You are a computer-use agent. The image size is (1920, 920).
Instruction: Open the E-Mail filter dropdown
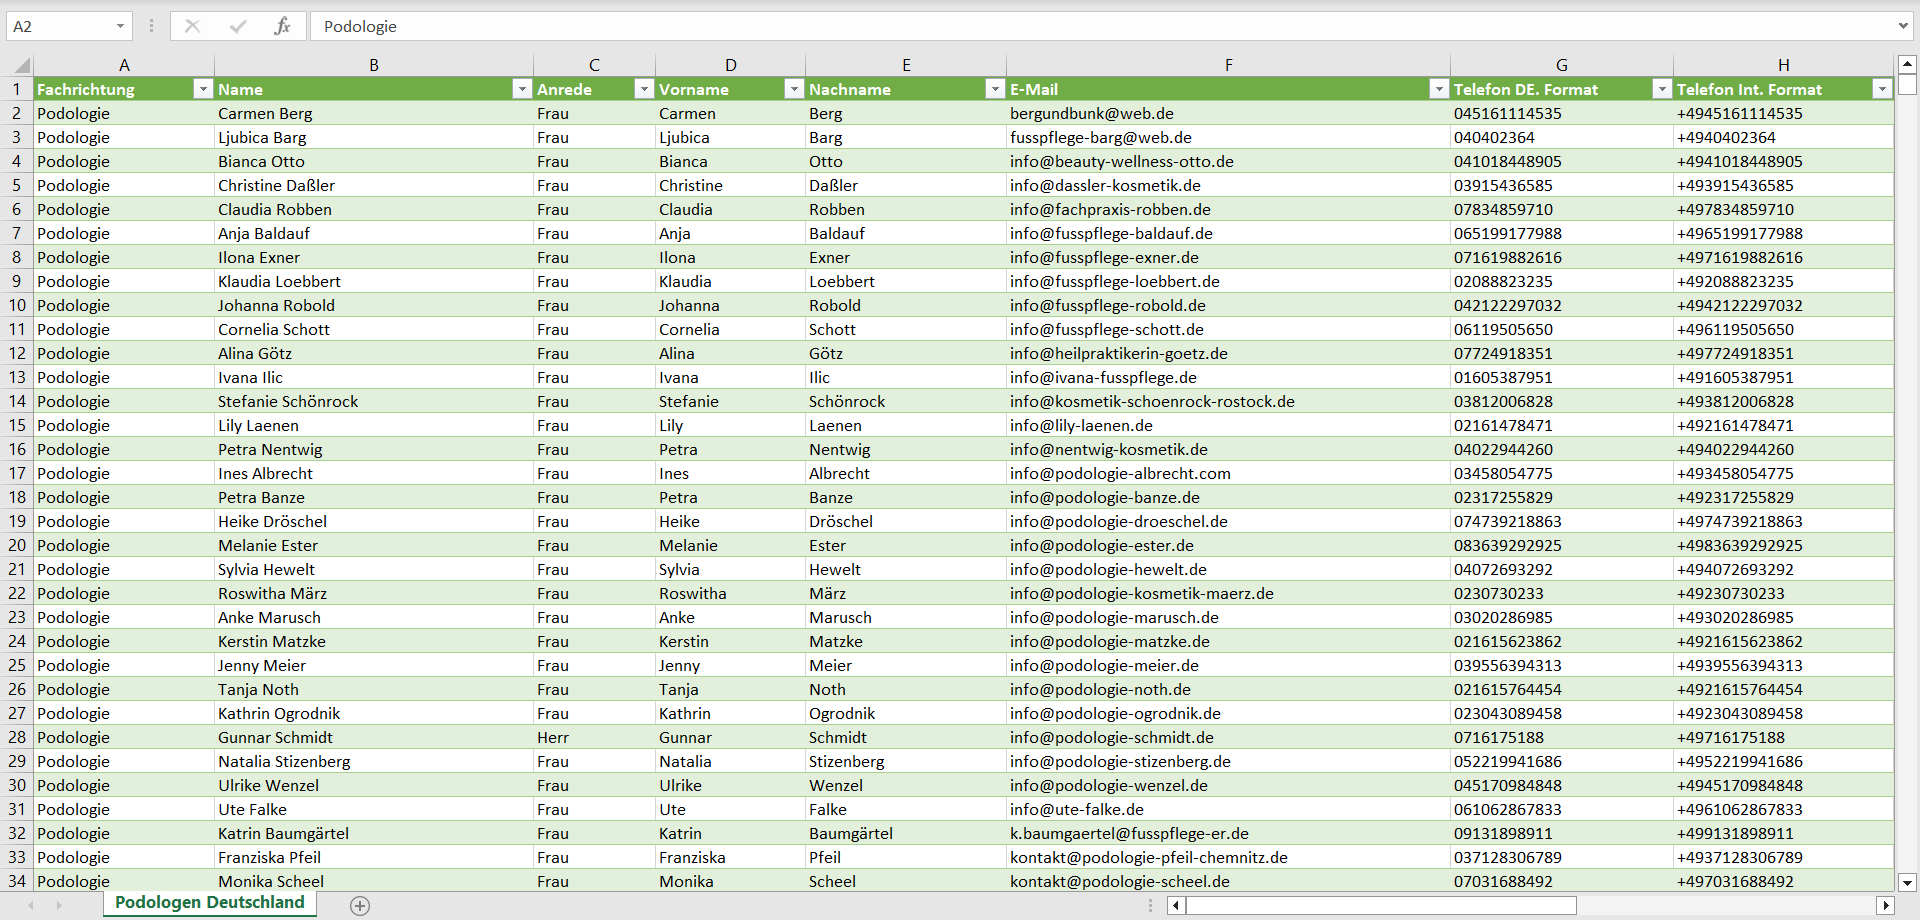(1439, 89)
